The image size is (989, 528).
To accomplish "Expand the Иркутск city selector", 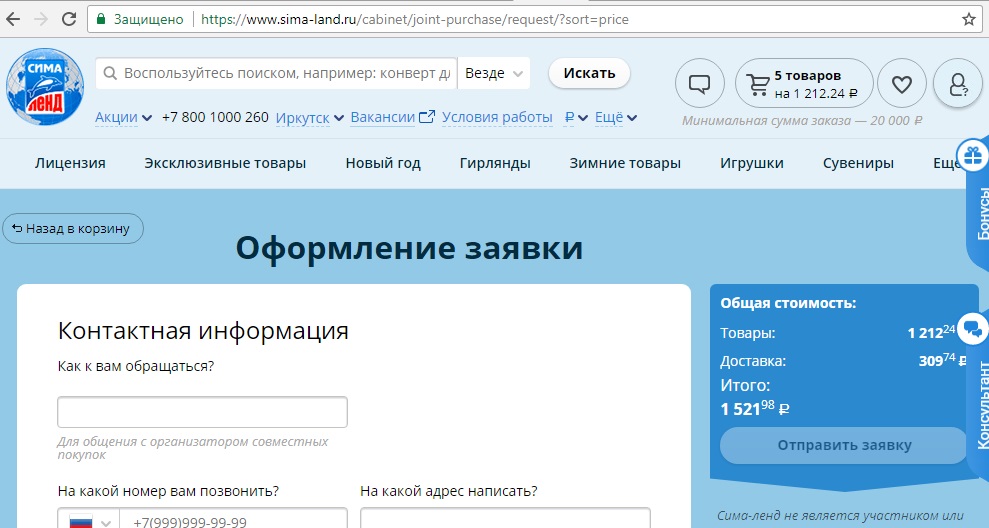I will pyautogui.click(x=309, y=118).
